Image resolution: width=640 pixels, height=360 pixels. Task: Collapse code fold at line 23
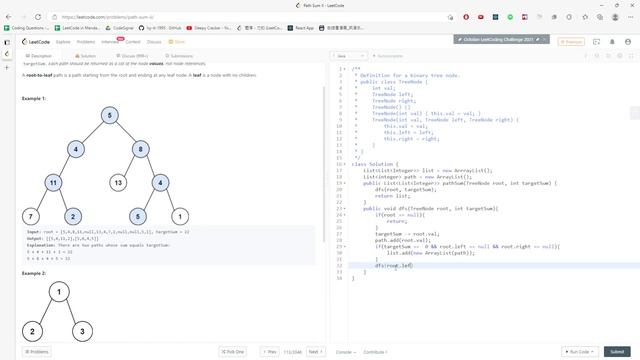[x=345, y=209]
